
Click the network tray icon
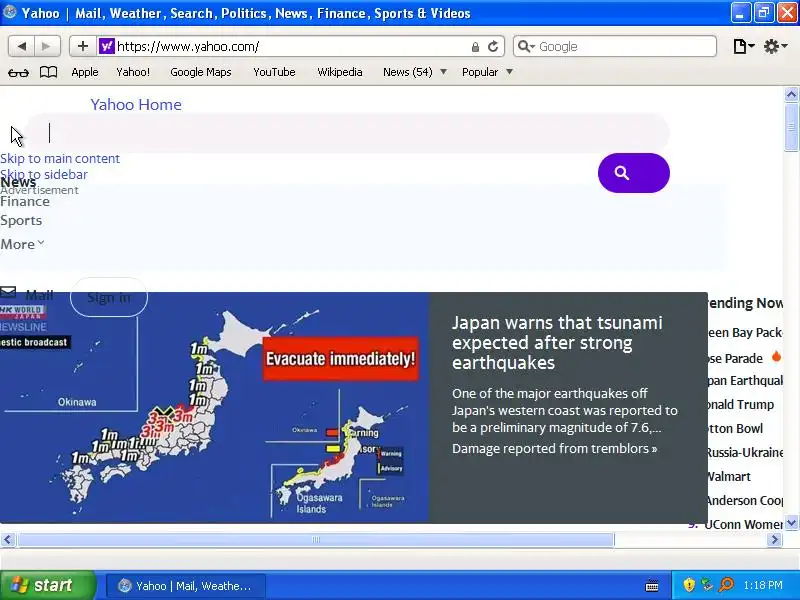(x=707, y=585)
